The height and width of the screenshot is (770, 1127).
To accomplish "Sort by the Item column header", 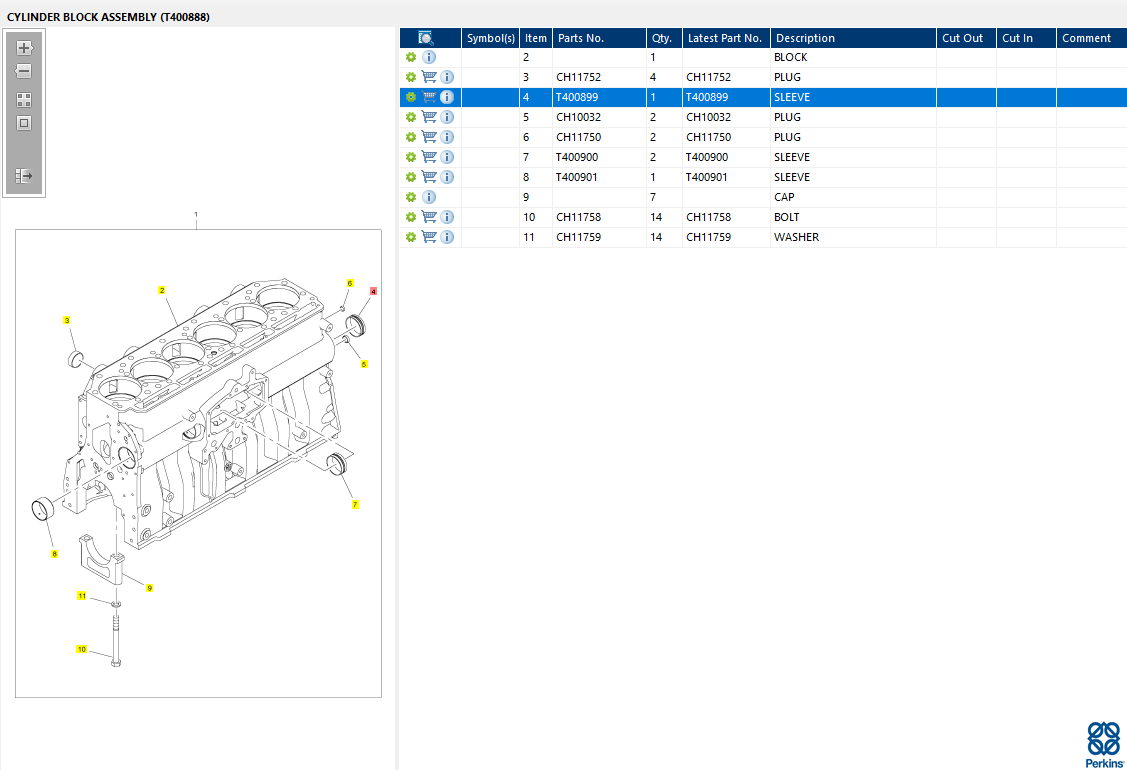I will 536,38.
